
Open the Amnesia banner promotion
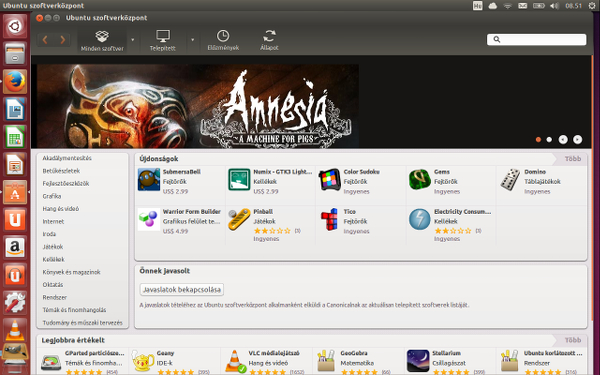tap(198, 106)
